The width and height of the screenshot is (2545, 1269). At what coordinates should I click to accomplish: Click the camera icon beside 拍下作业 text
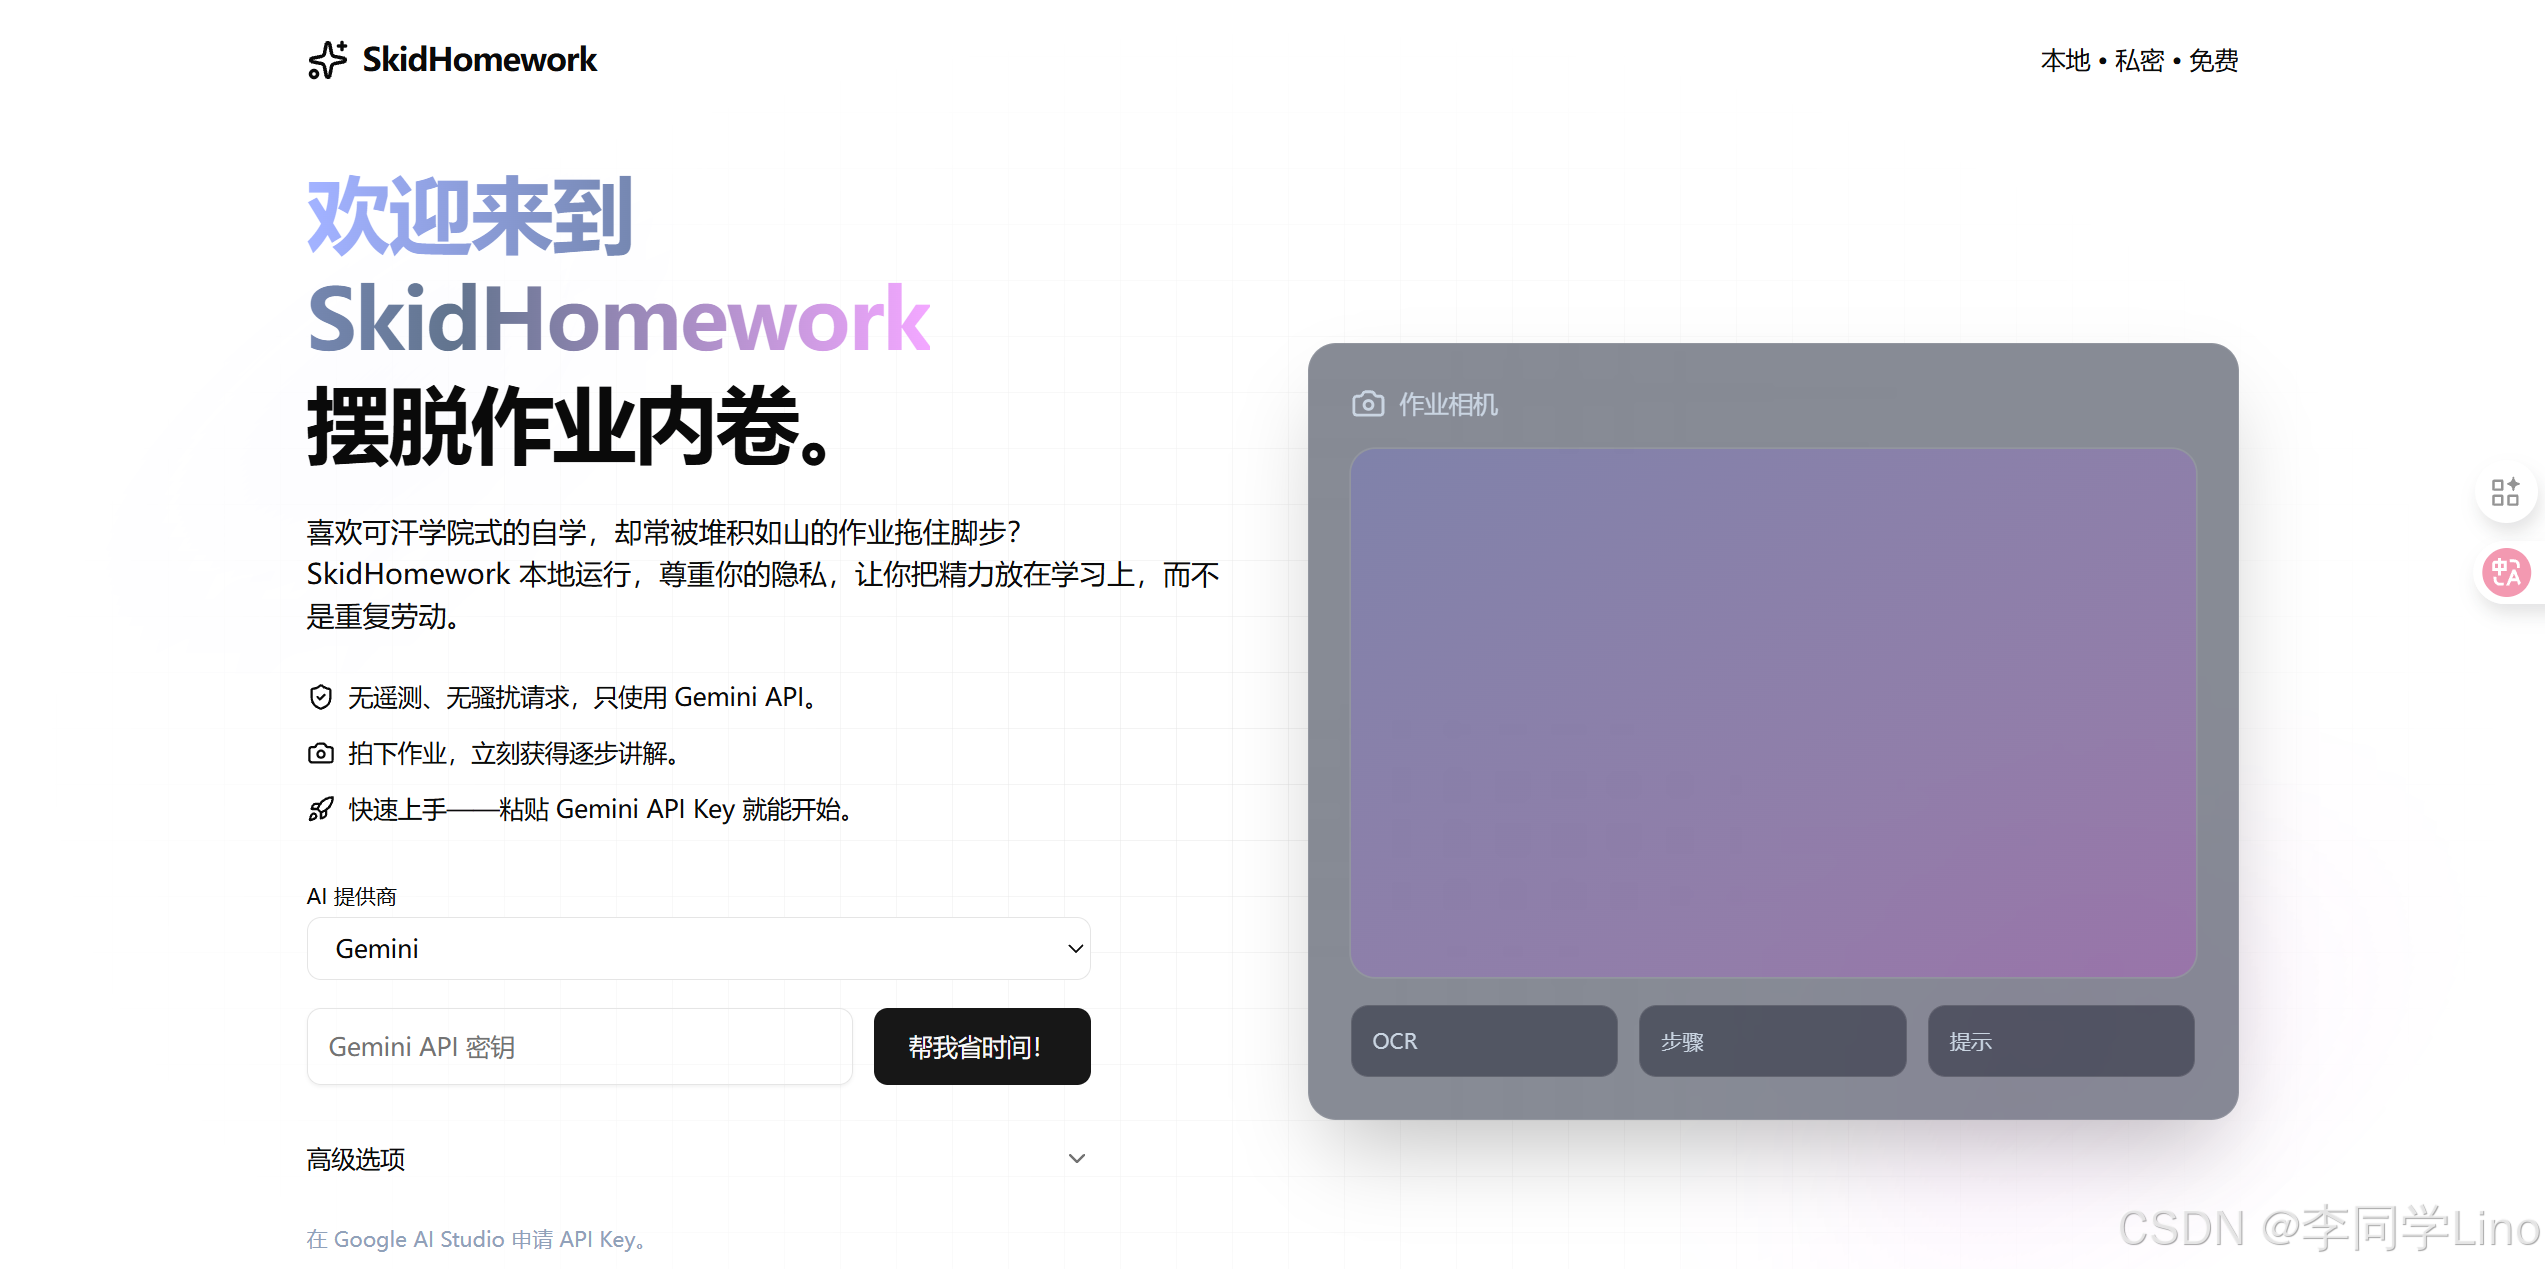pyautogui.click(x=320, y=753)
